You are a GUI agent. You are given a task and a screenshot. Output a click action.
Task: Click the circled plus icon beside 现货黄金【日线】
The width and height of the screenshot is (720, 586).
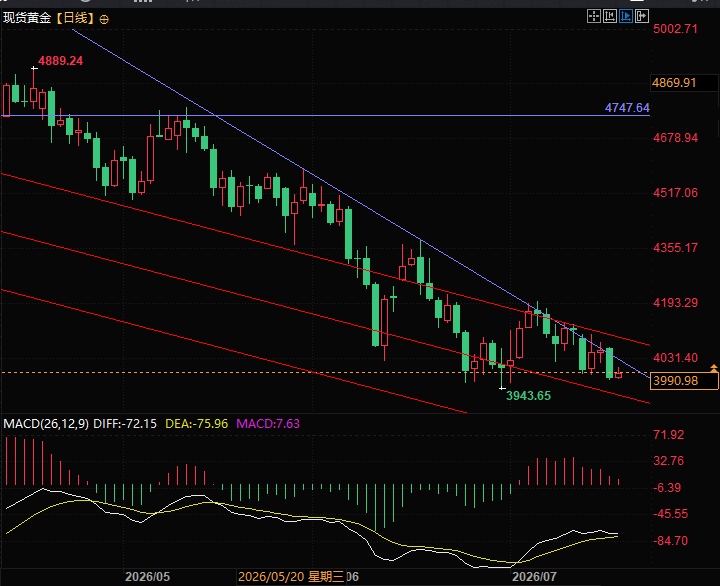click(104, 19)
